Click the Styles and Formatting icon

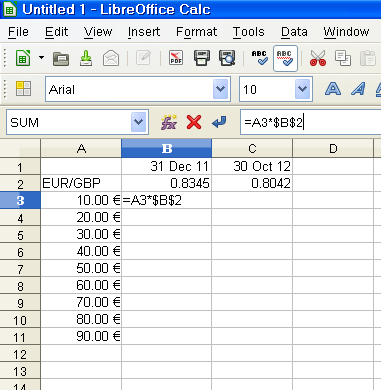coord(23,89)
